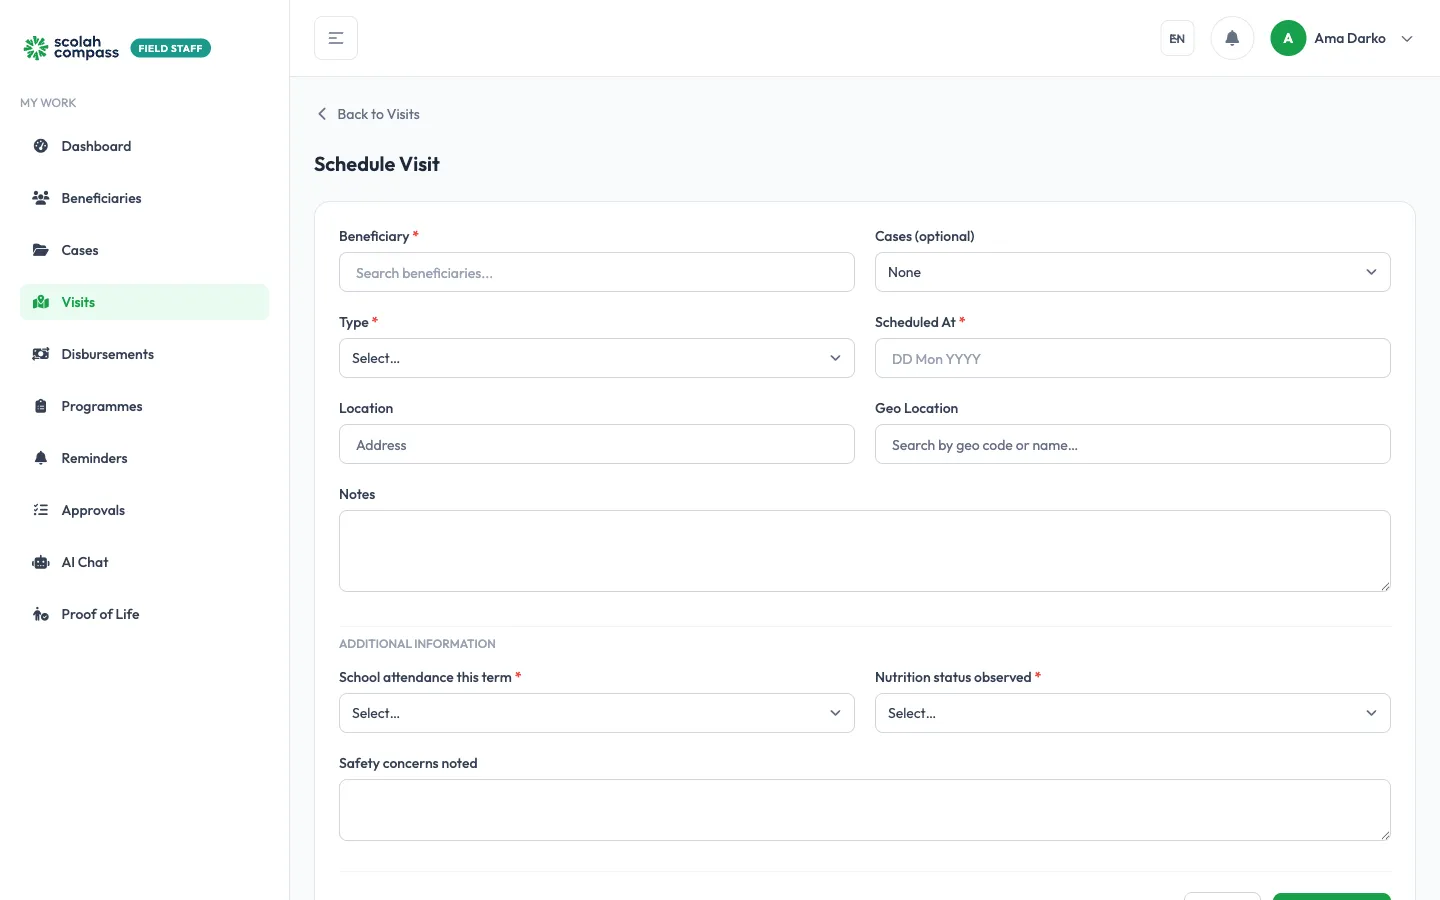Click the Additional Information section label
The image size is (1440, 900).
(x=417, y=644)
